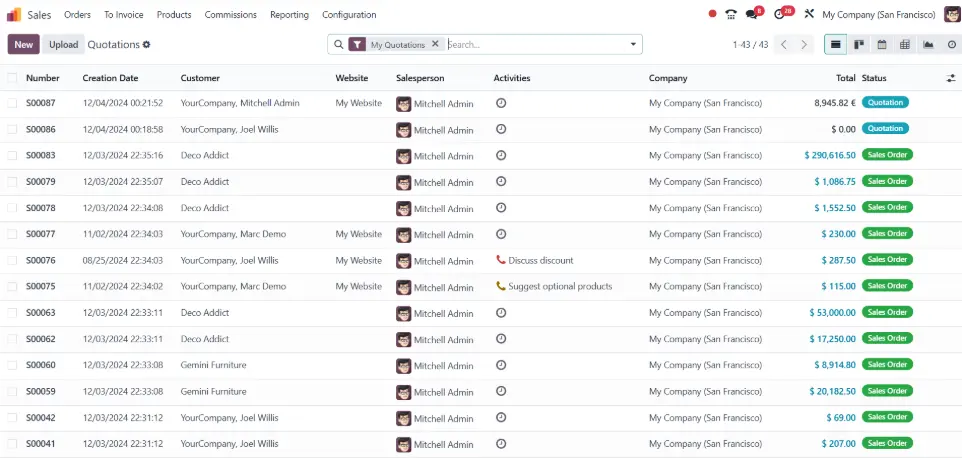The image size is (962, 458).
Task: Go to previous page of records
Action: (x=783, y=45)
